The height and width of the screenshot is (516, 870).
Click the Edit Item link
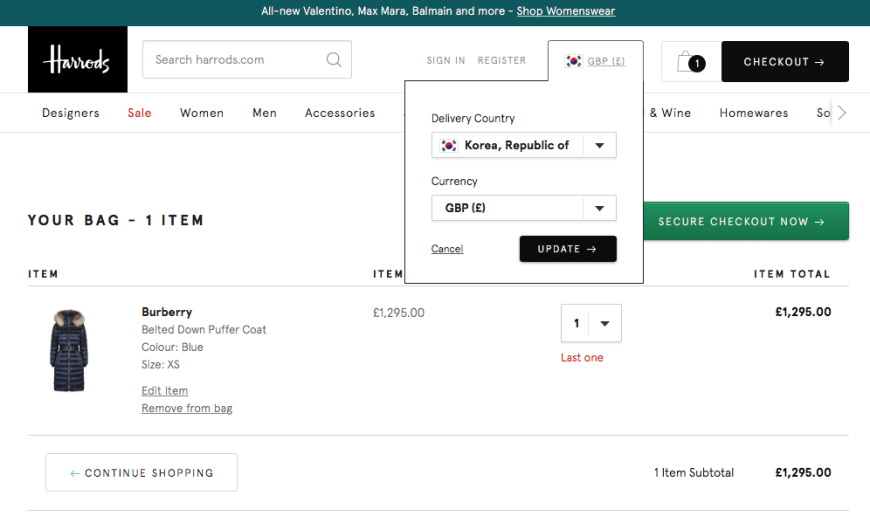point(165,391)
